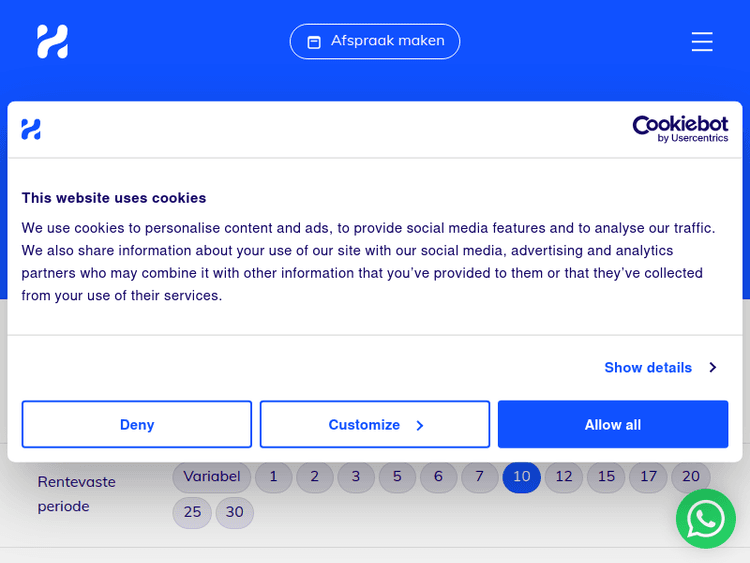Deny all cookies
The width and height of the screenshot is (750, 563).
tap(137, 425)
